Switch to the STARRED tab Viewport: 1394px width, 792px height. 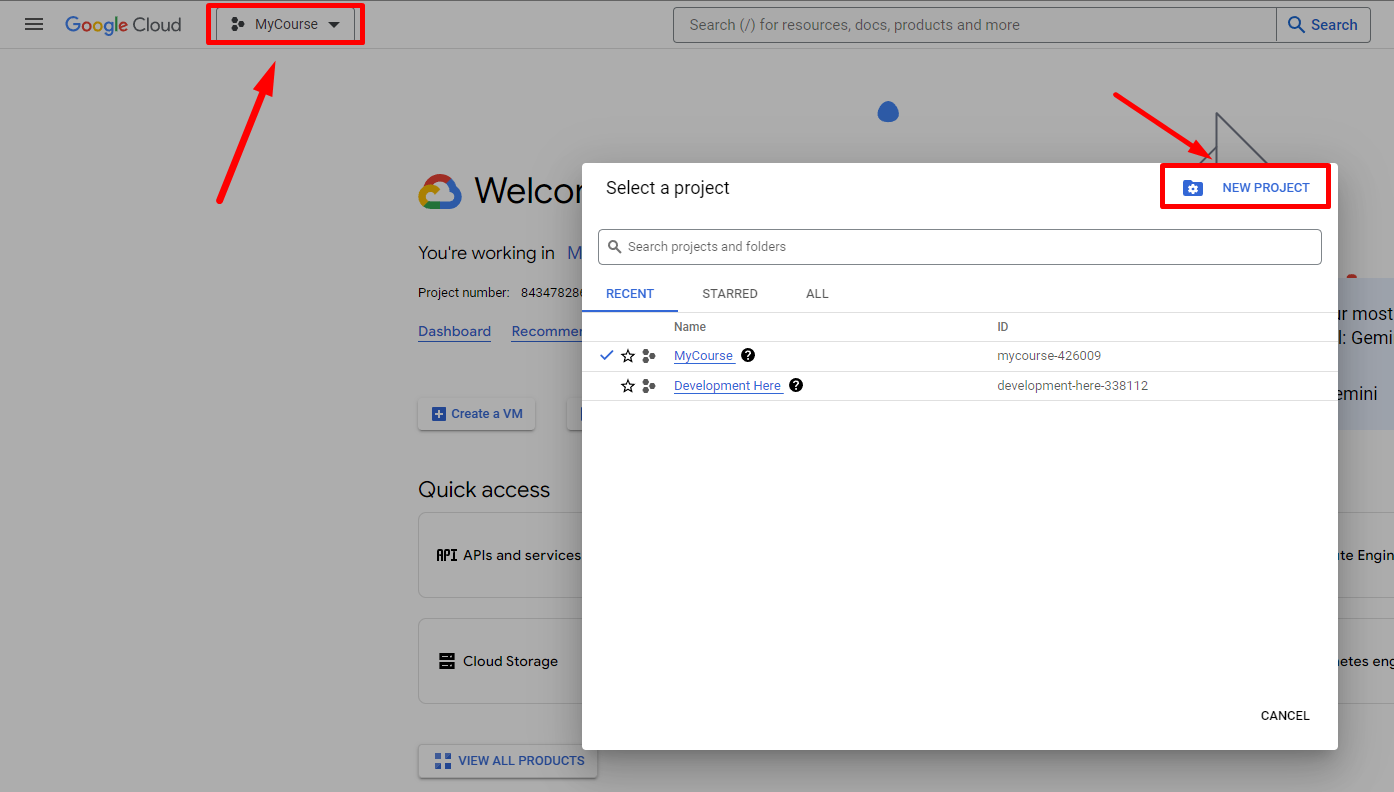tap(730, 294)
